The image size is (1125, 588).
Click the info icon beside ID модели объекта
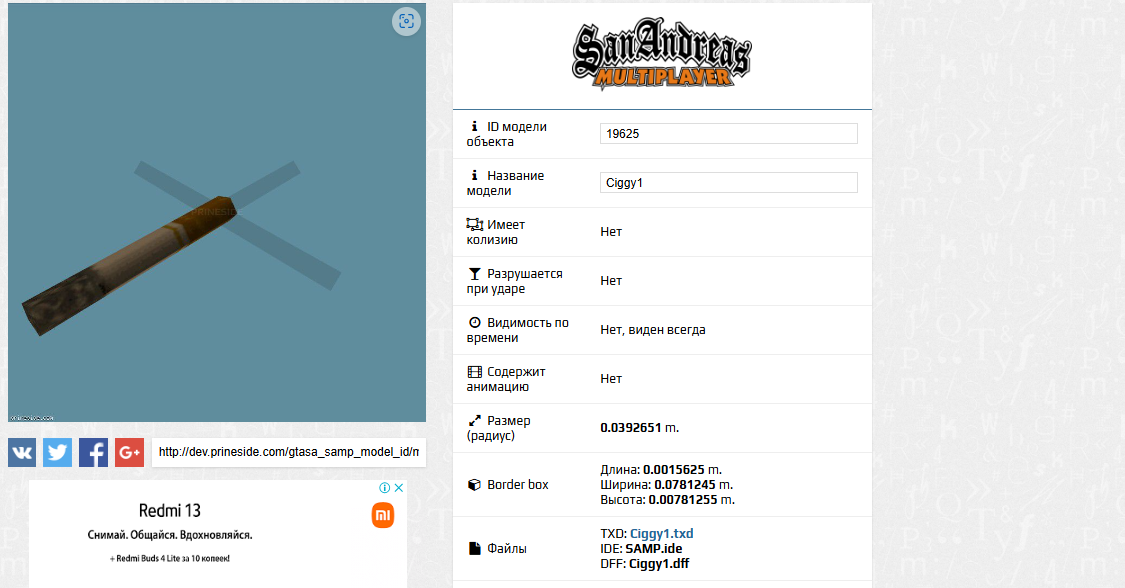pos(474,127)
